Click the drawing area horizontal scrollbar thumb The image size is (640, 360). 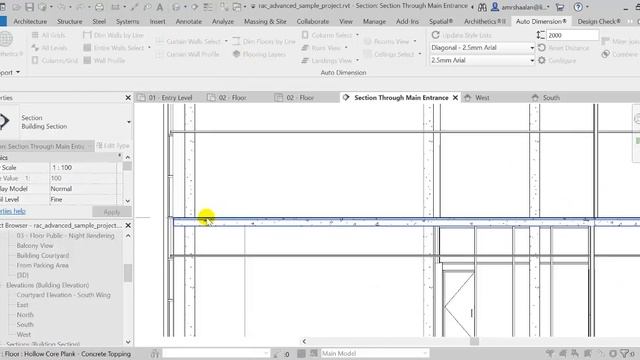474,341
